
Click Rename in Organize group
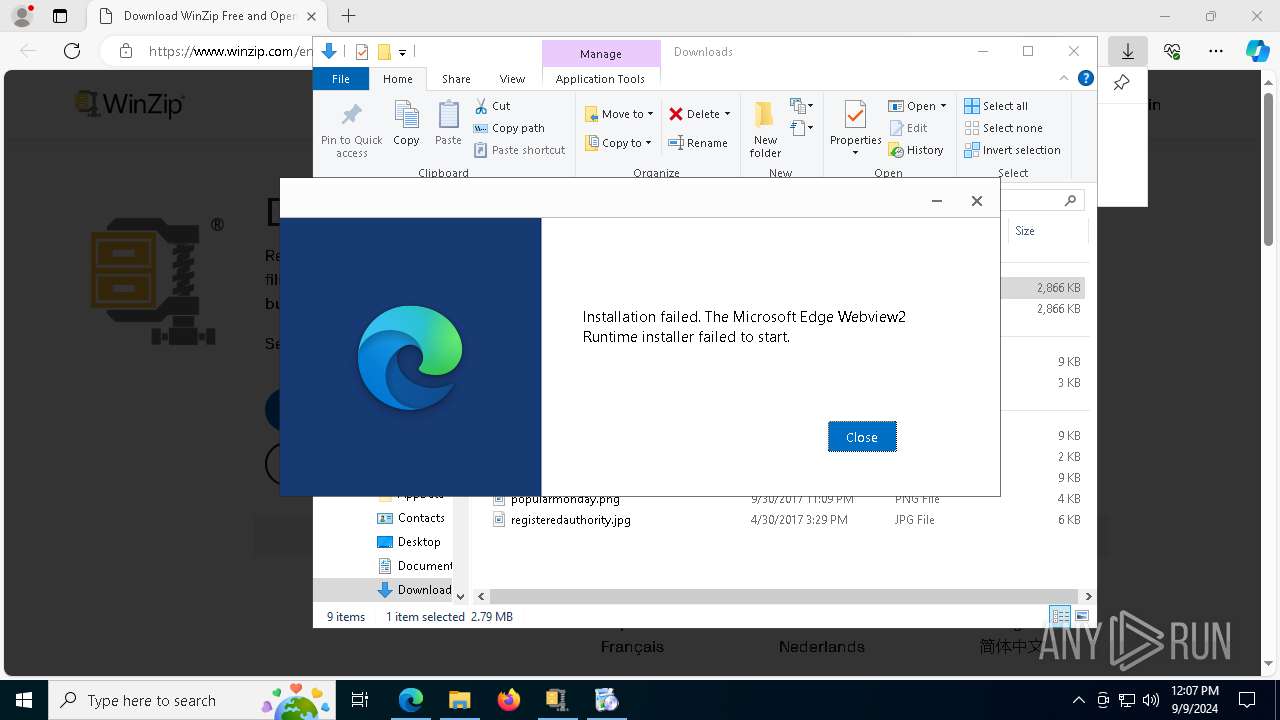tap(698, 143)
